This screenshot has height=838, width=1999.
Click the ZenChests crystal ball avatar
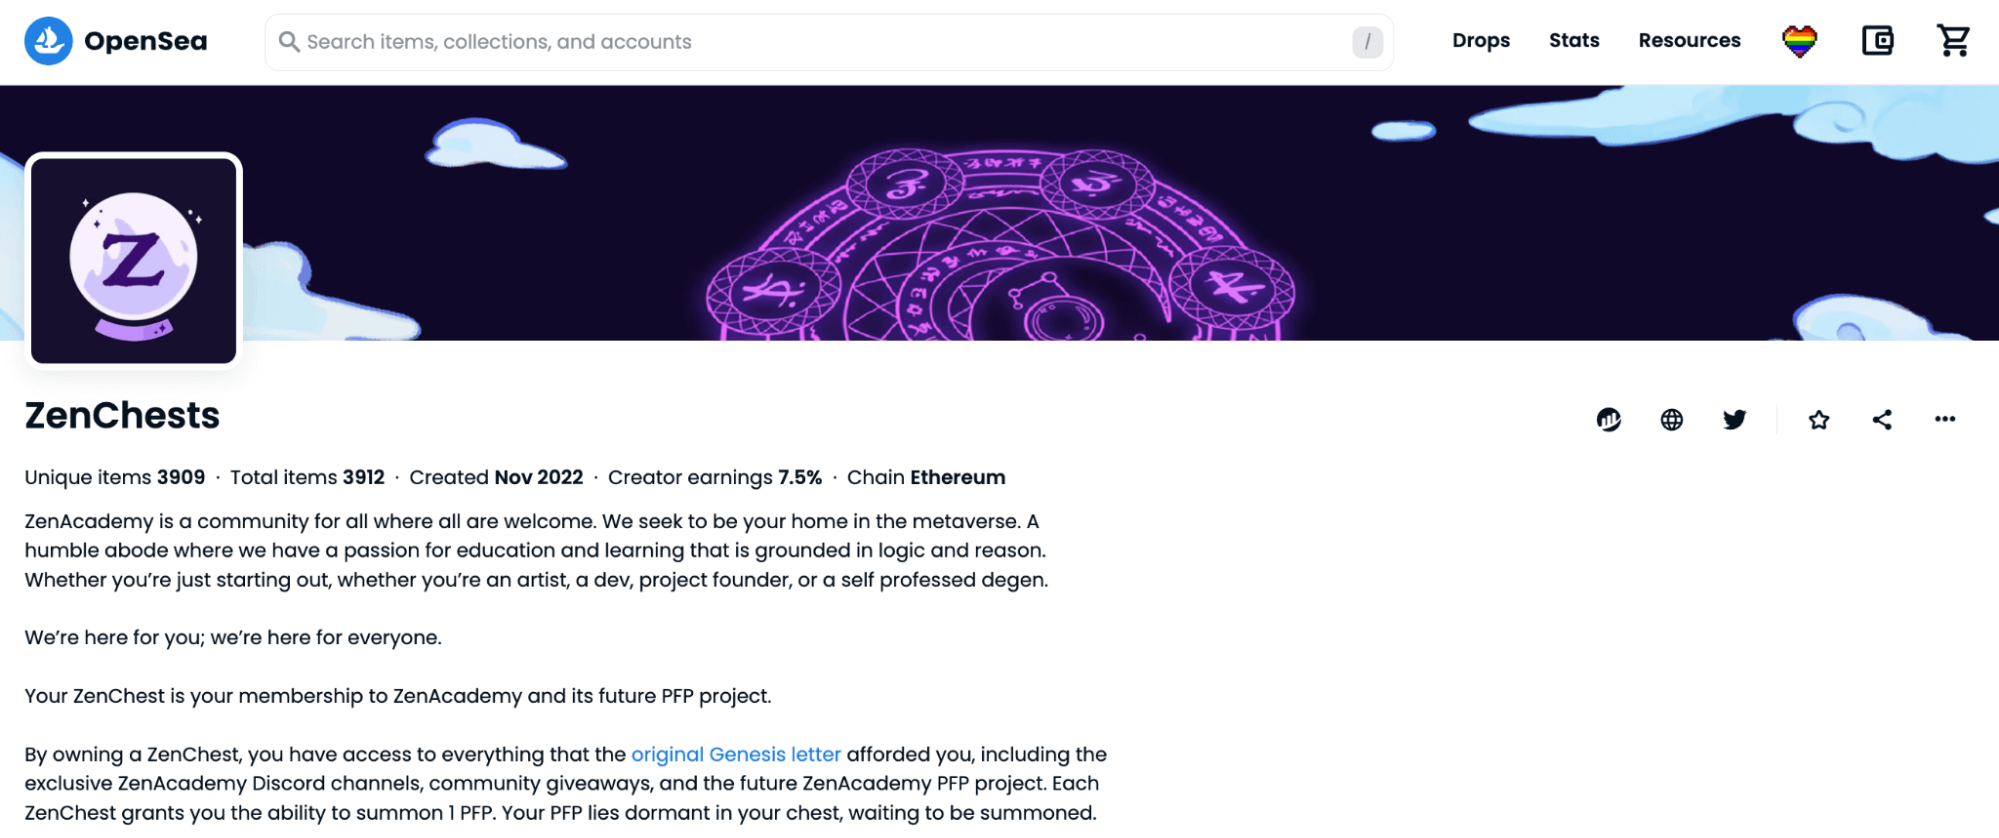click(134, 261)
